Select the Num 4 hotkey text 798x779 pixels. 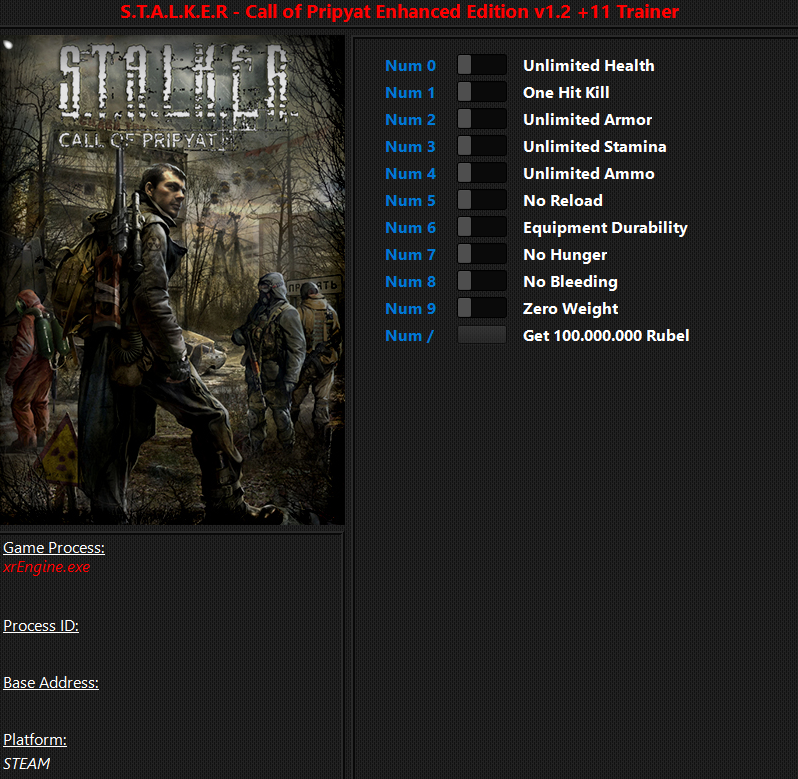[410, 174]
